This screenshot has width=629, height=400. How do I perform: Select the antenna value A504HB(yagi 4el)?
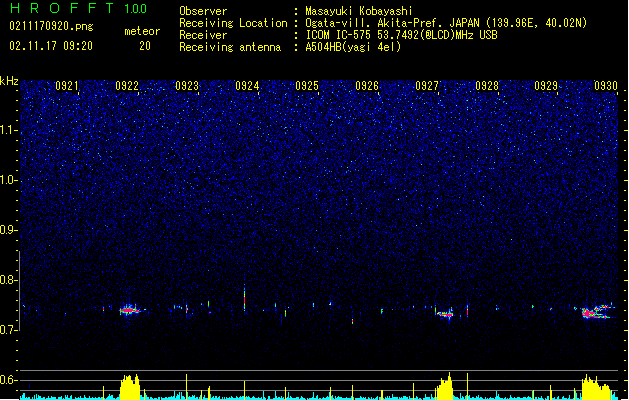pyautogui.click(x=353, y=47)
